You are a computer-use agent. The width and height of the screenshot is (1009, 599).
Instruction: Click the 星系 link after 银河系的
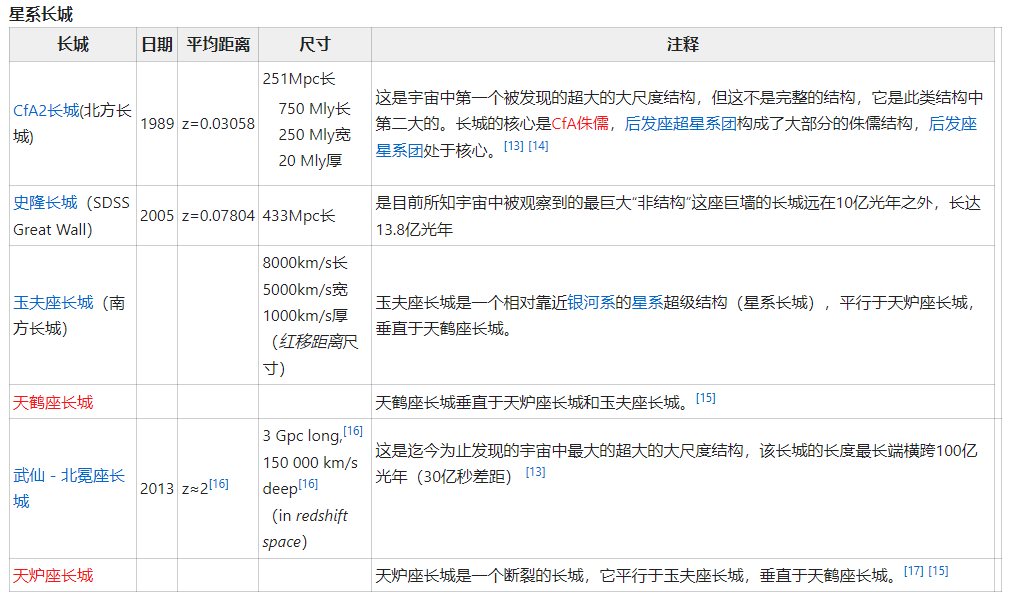(x=647, y=302)
